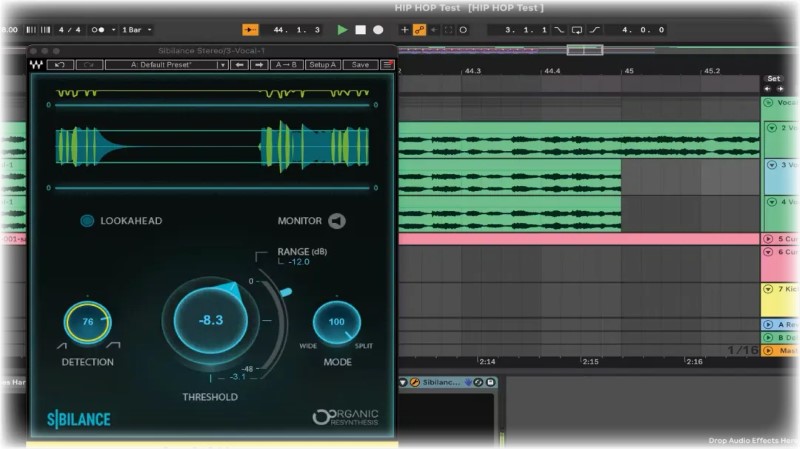Toggle the Loop switch in transport
The image size is (800, 449).
(x=577, y=30)
